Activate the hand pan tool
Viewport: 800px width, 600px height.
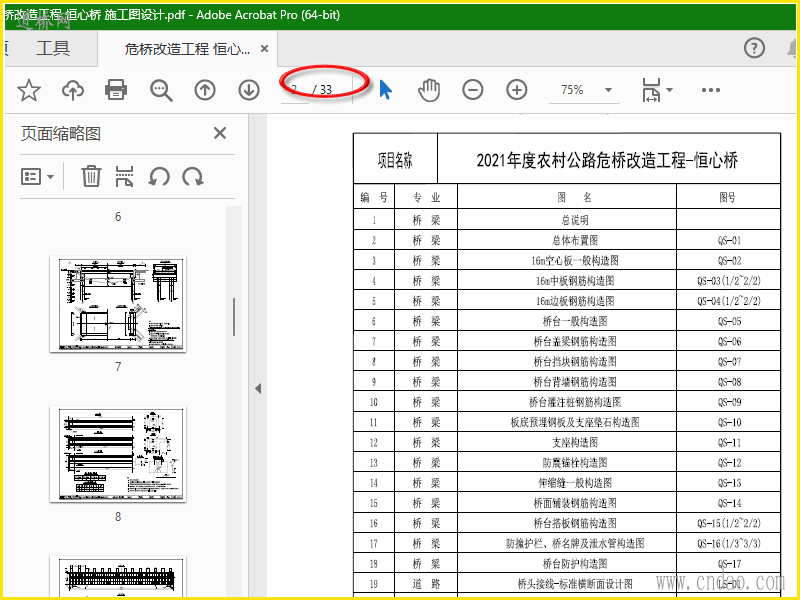pyautogui.click(x=429, y=90)
